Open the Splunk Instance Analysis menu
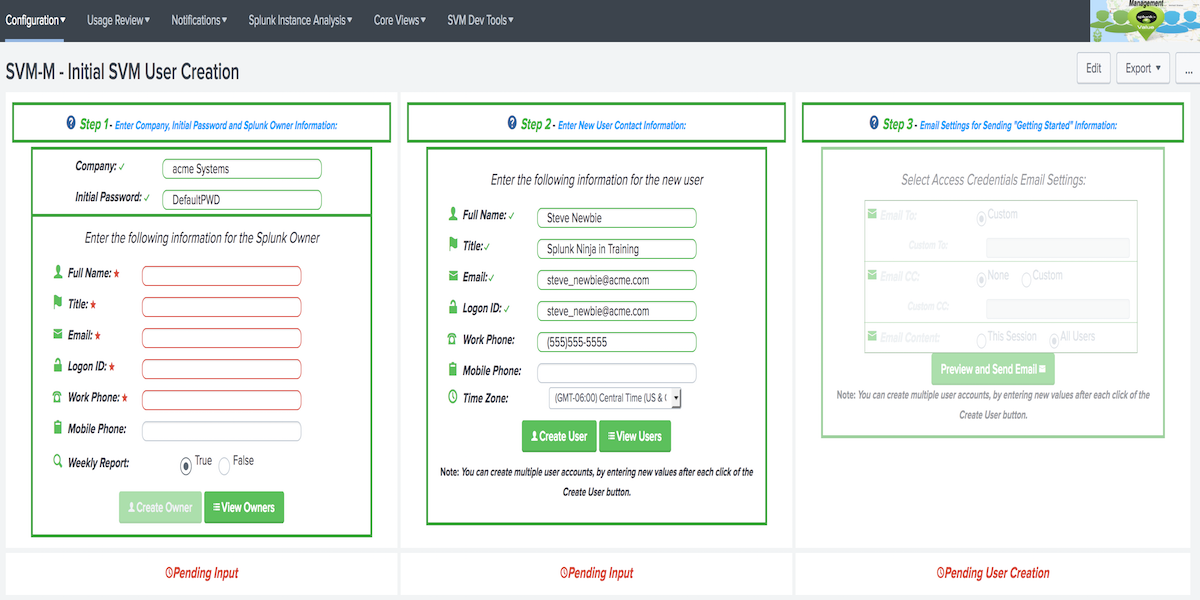This screenshot has width=1200, height=600. 300,20
